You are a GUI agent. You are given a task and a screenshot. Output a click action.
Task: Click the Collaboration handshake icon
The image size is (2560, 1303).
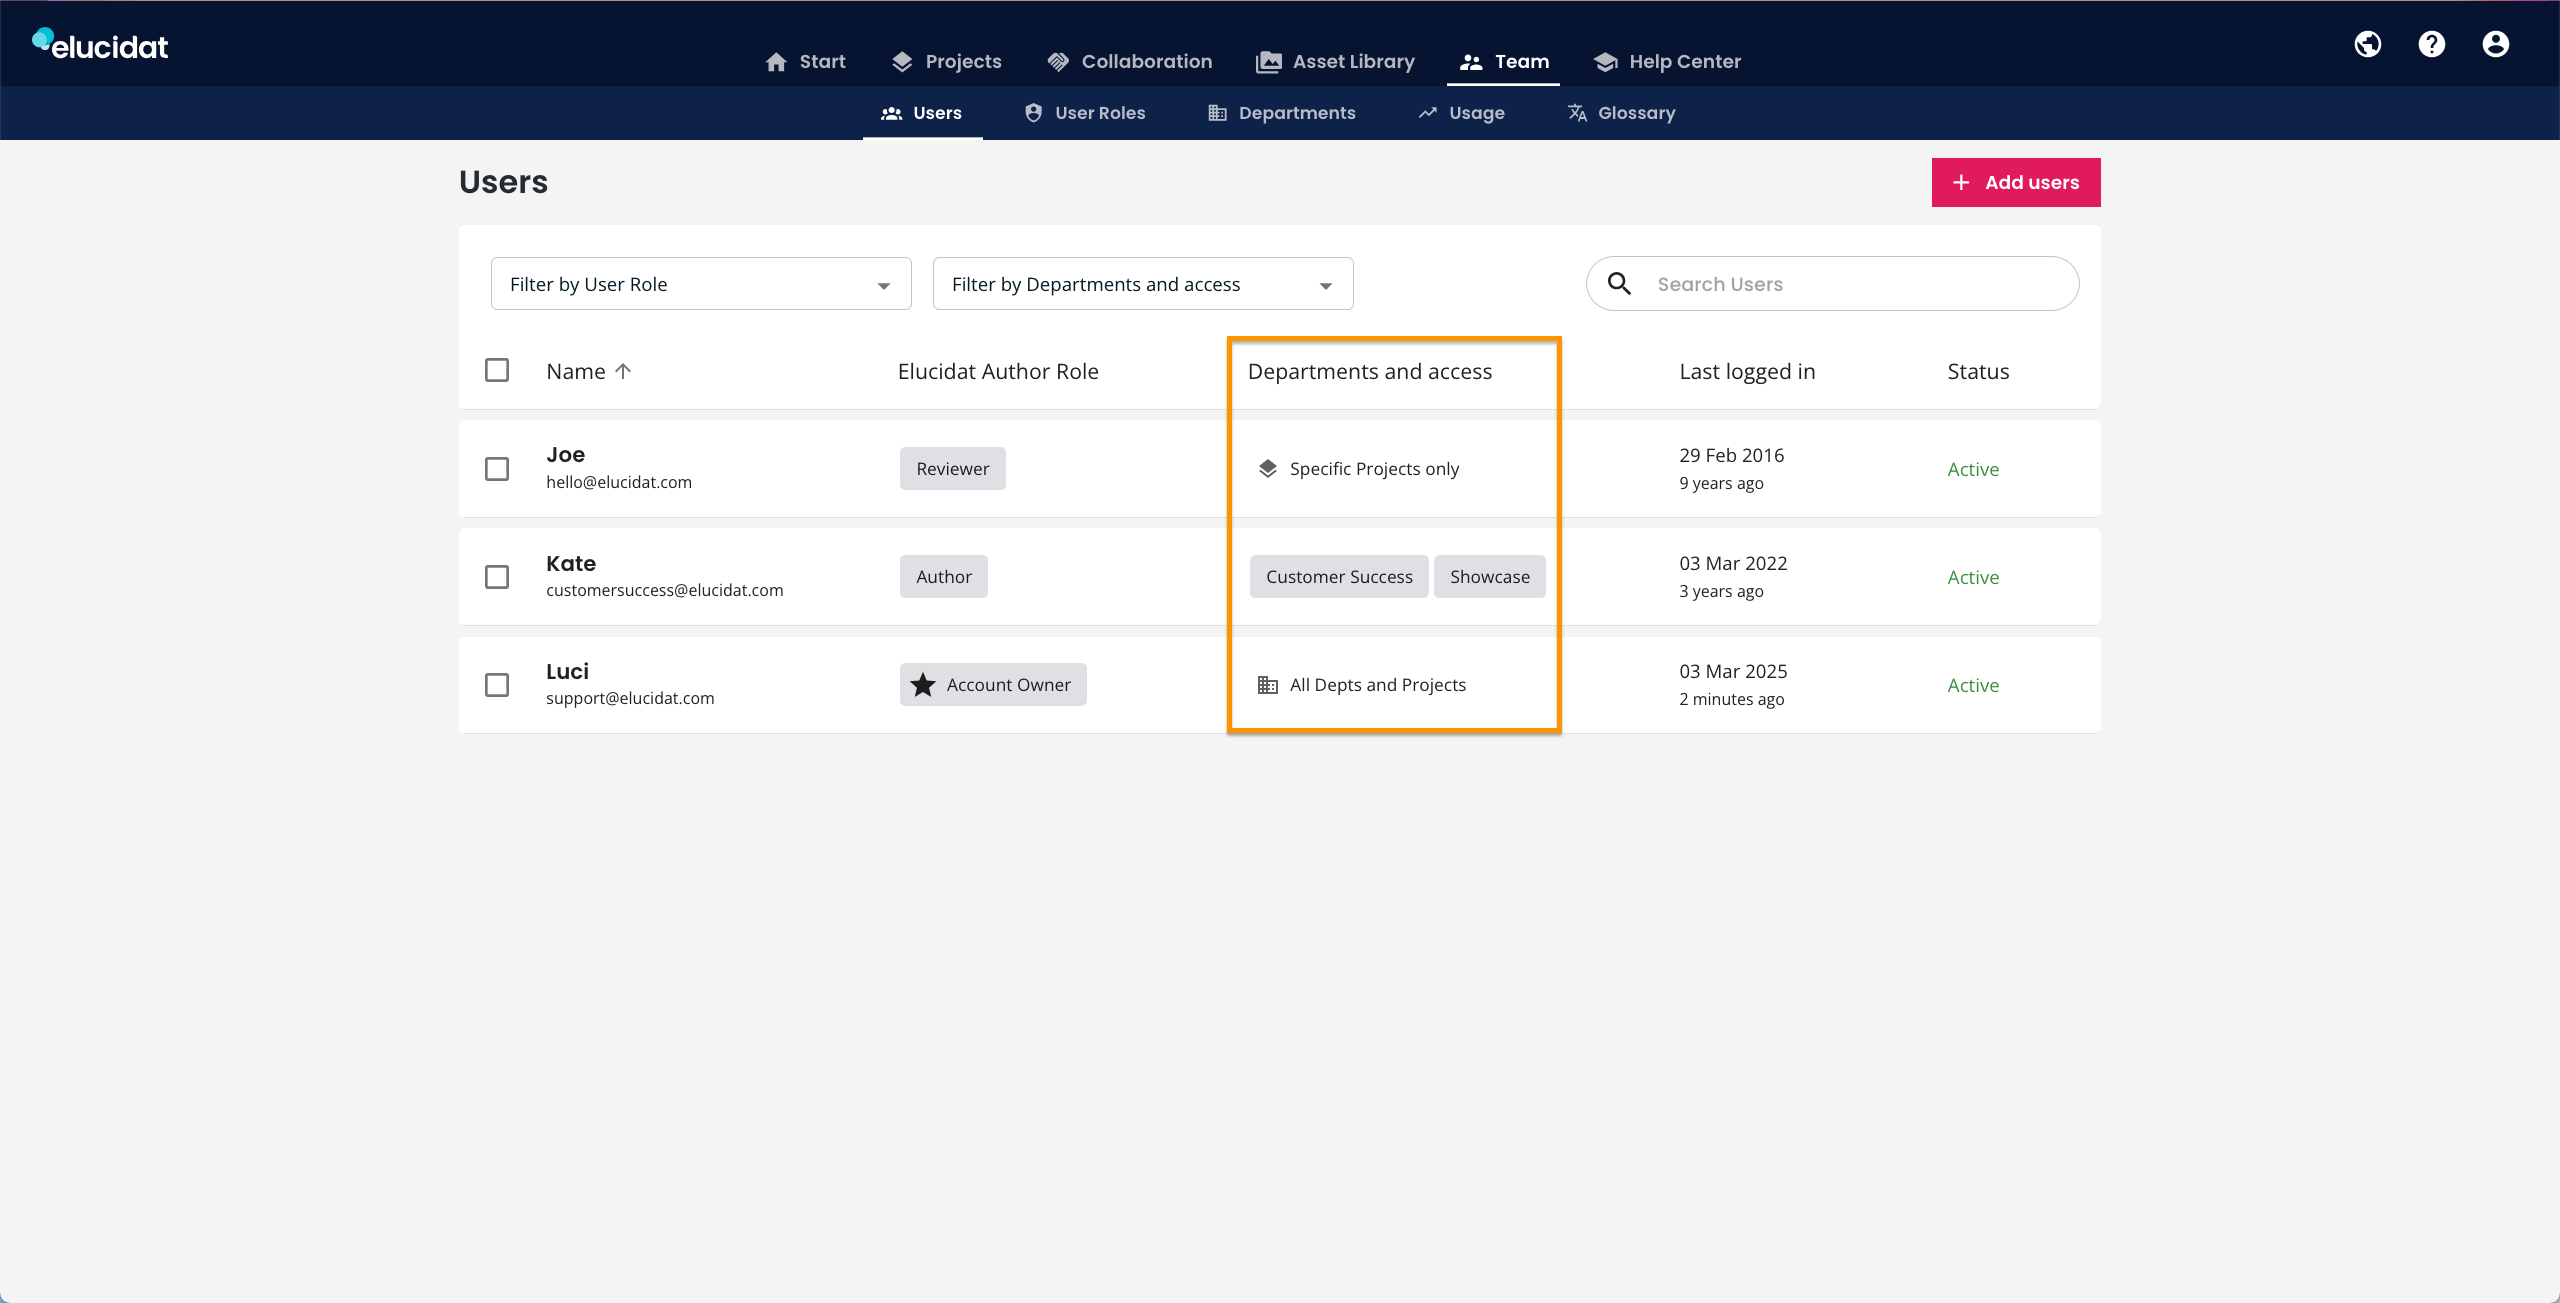click(x=1058, y=62)
